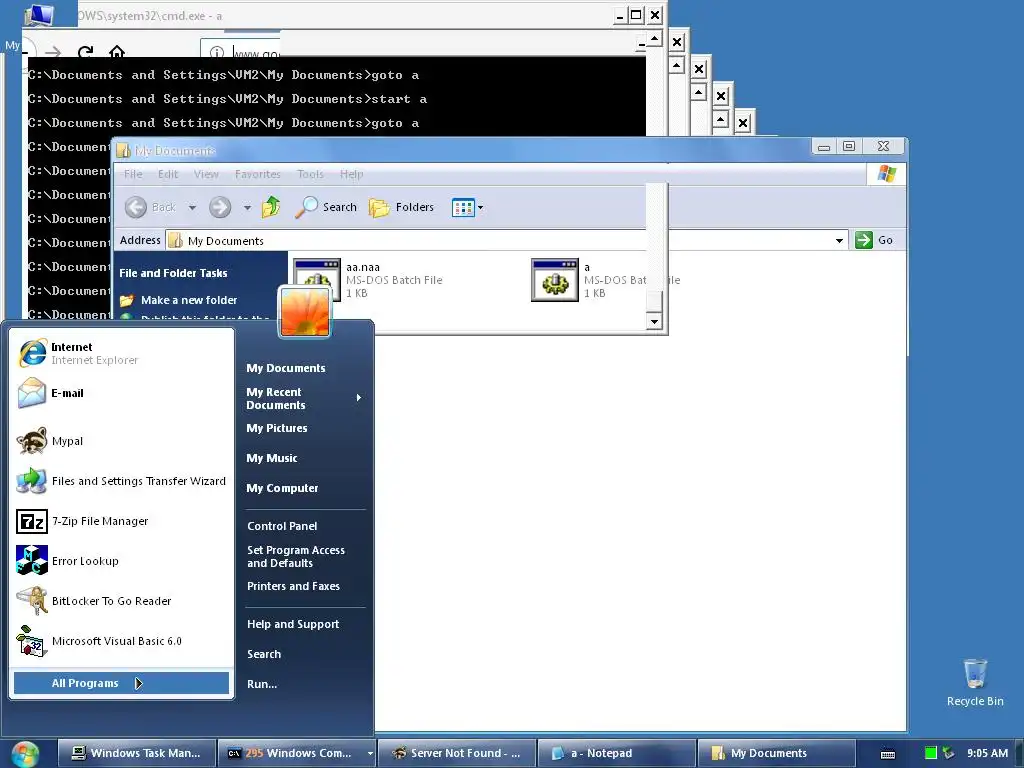Viewport: 1024px width, 768px height.
Task: Open the Favorites menu
Action: (x=257, y=174)
